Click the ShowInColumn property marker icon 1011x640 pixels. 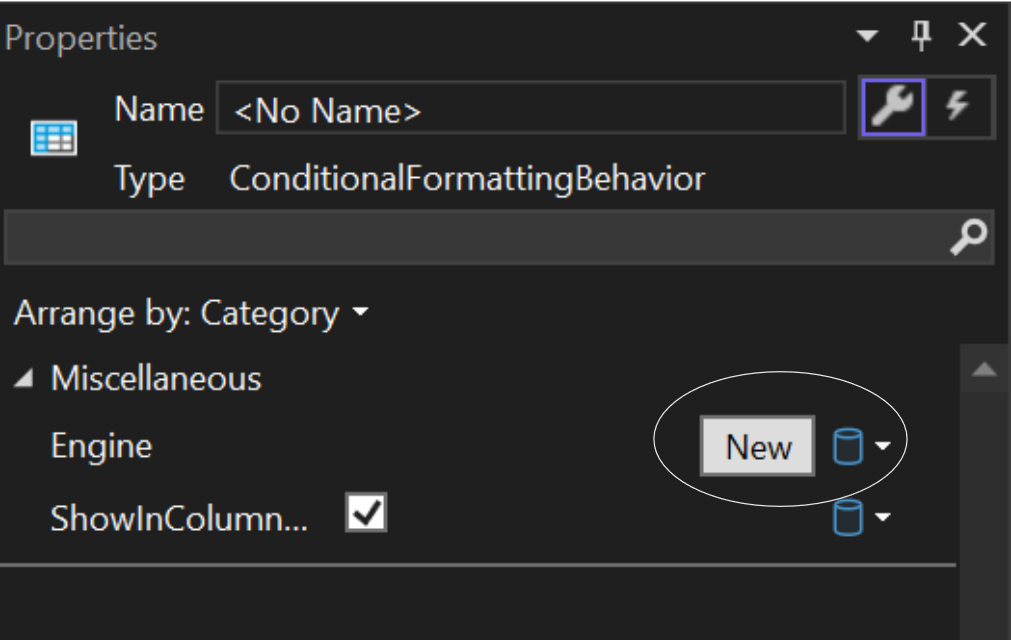click(847, 518)
